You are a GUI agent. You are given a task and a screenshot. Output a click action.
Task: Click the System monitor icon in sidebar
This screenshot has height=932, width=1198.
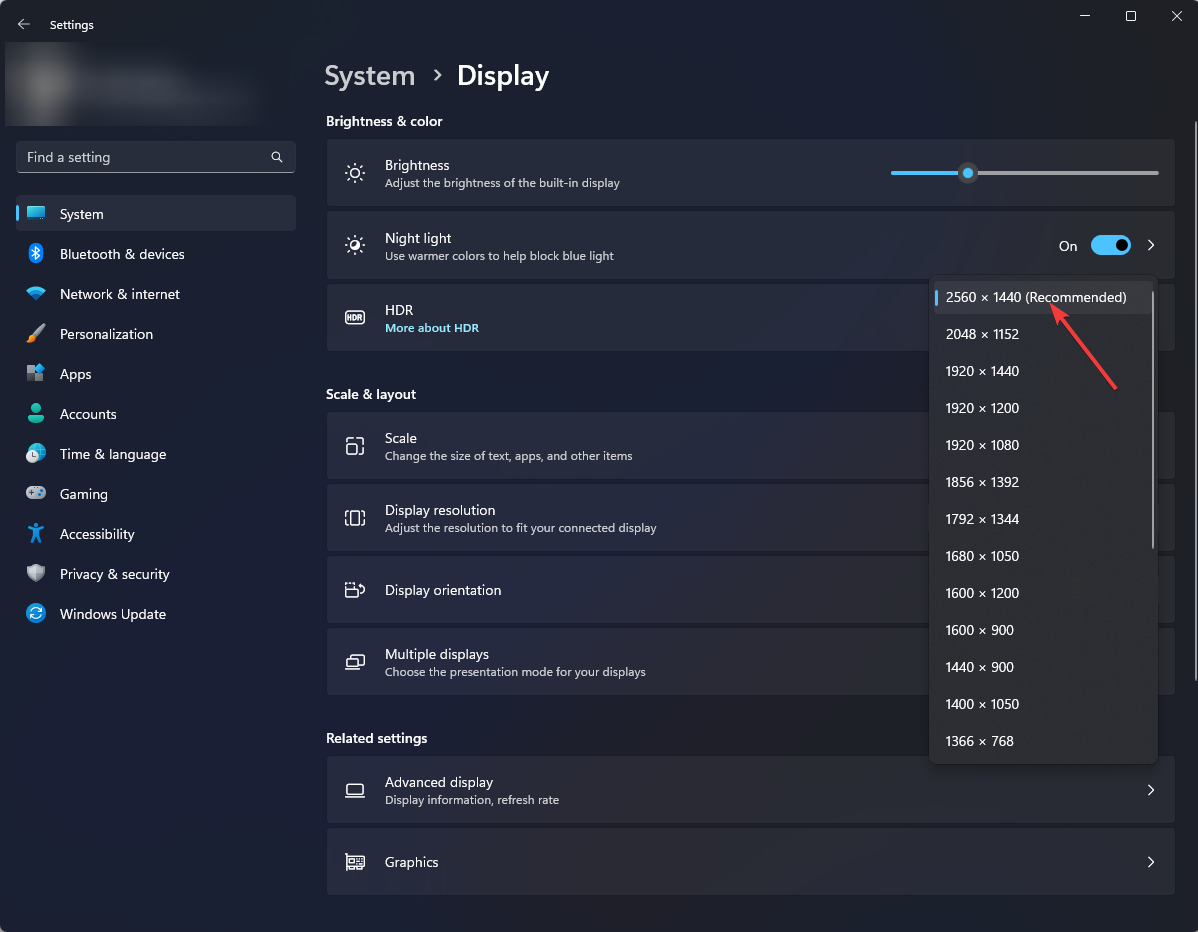click(36, 214)
